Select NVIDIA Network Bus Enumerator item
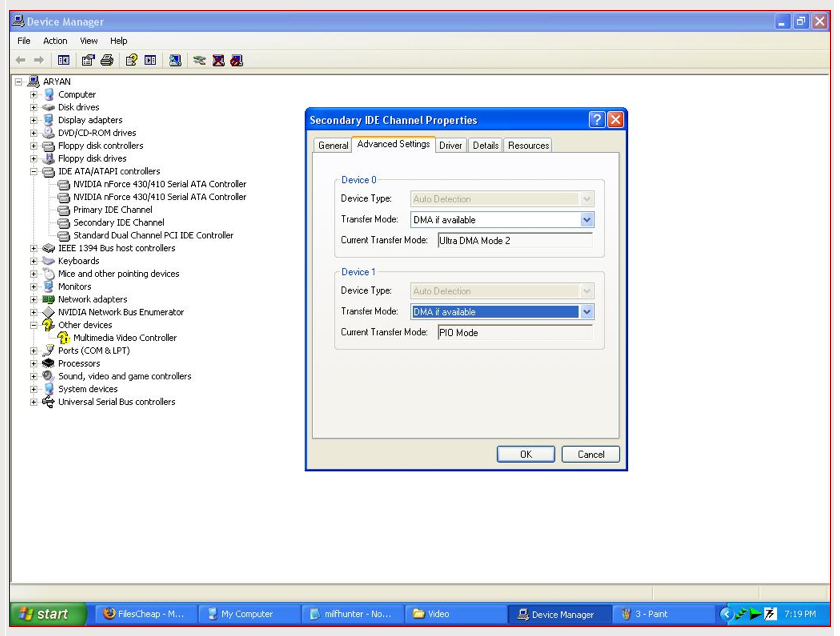Viewport: 840px width, 636px height. pos(121,312)
